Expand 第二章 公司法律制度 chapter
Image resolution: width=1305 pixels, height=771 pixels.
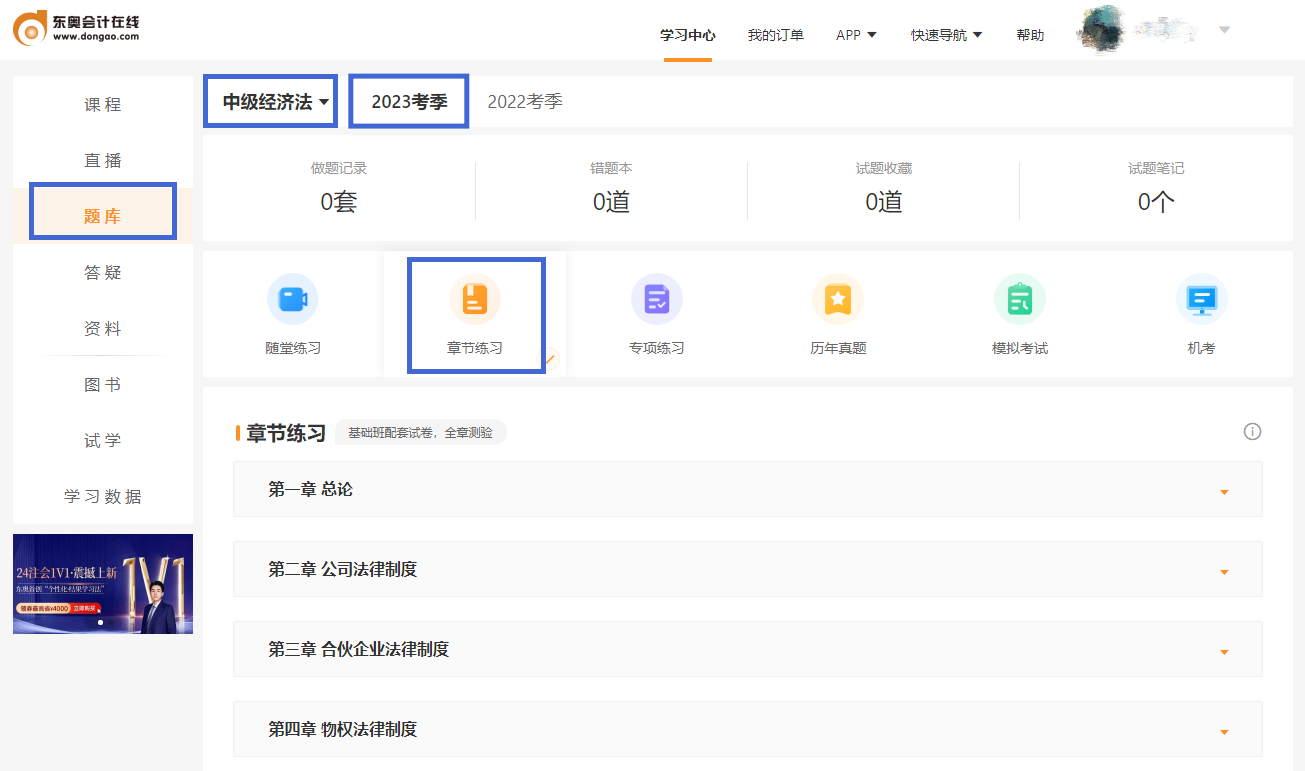tap(747, 570)
